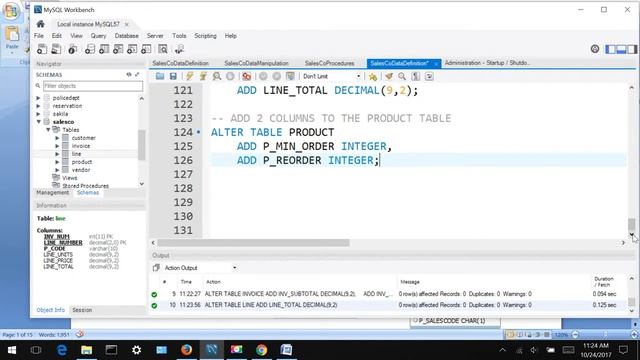The image size is (640, 360).
Task: Refresh the schemas list icon
Action: (129, 75)
